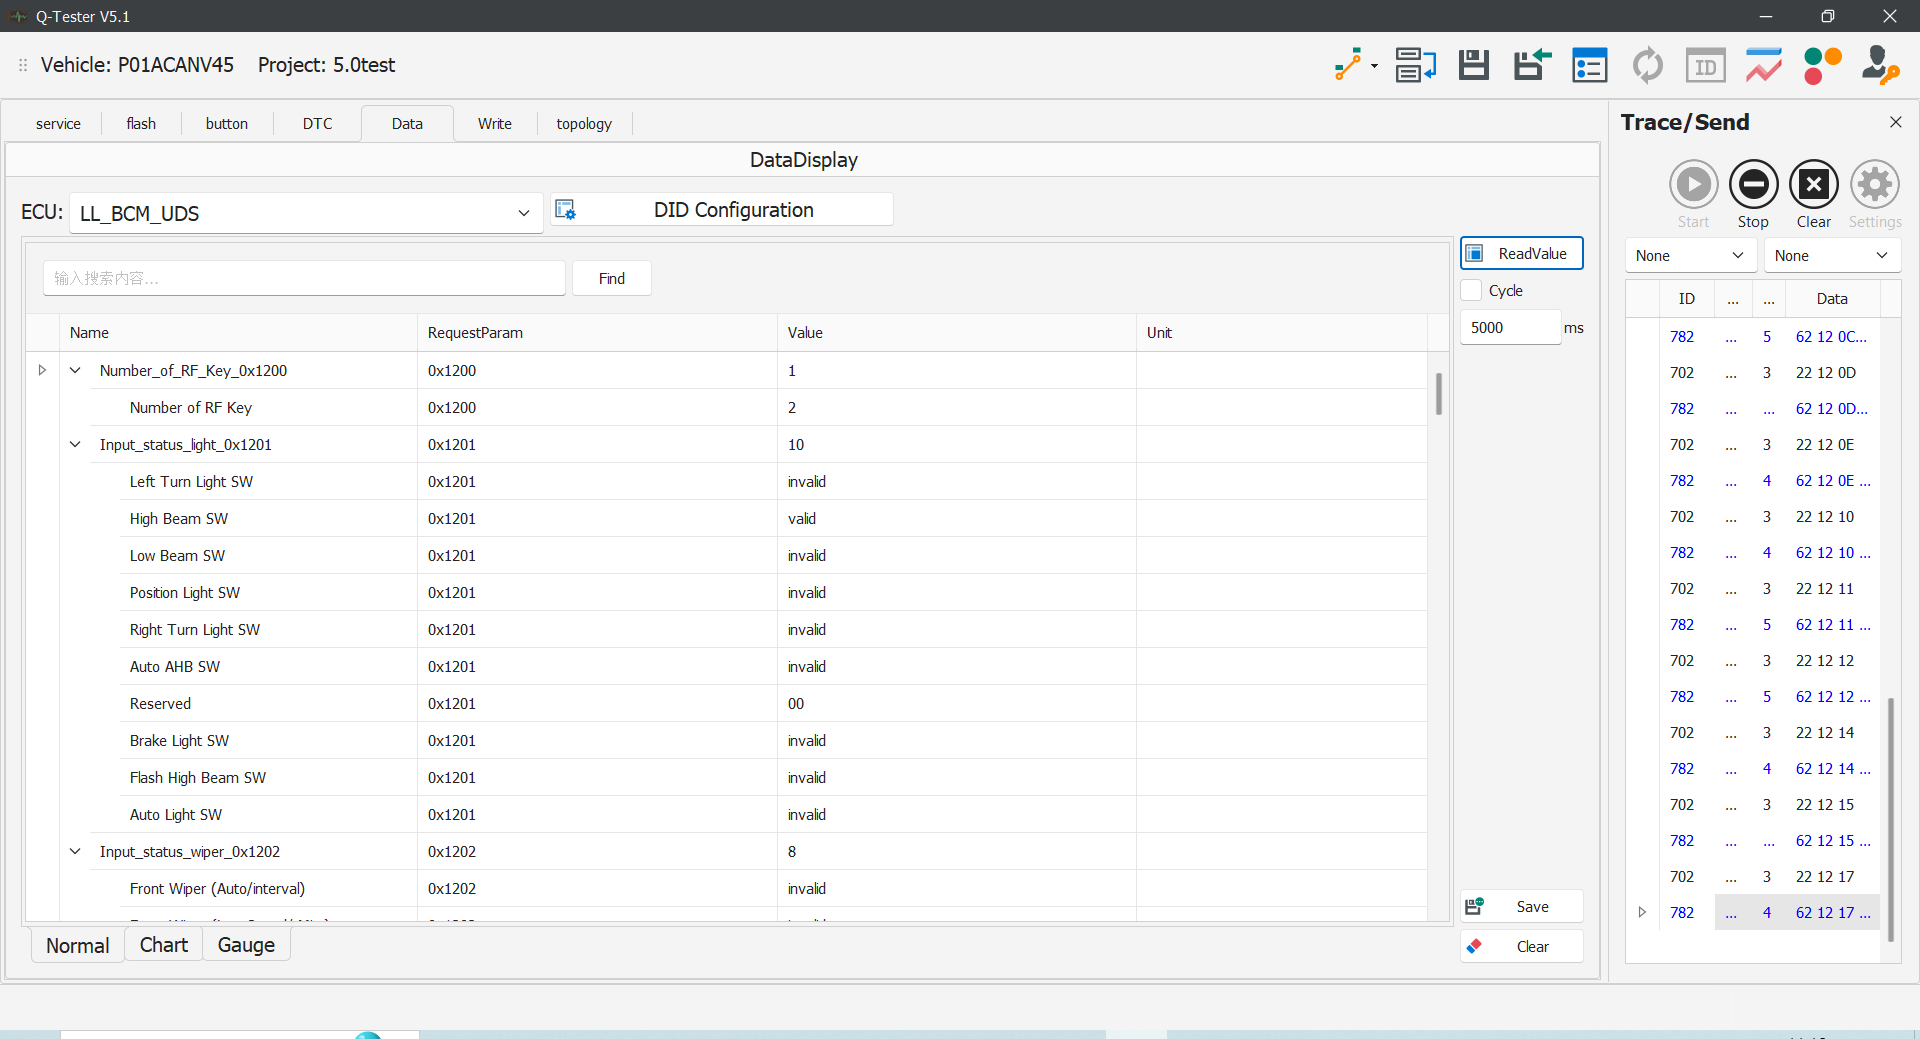Switch to the DTC tab

[x=317, y=124]
